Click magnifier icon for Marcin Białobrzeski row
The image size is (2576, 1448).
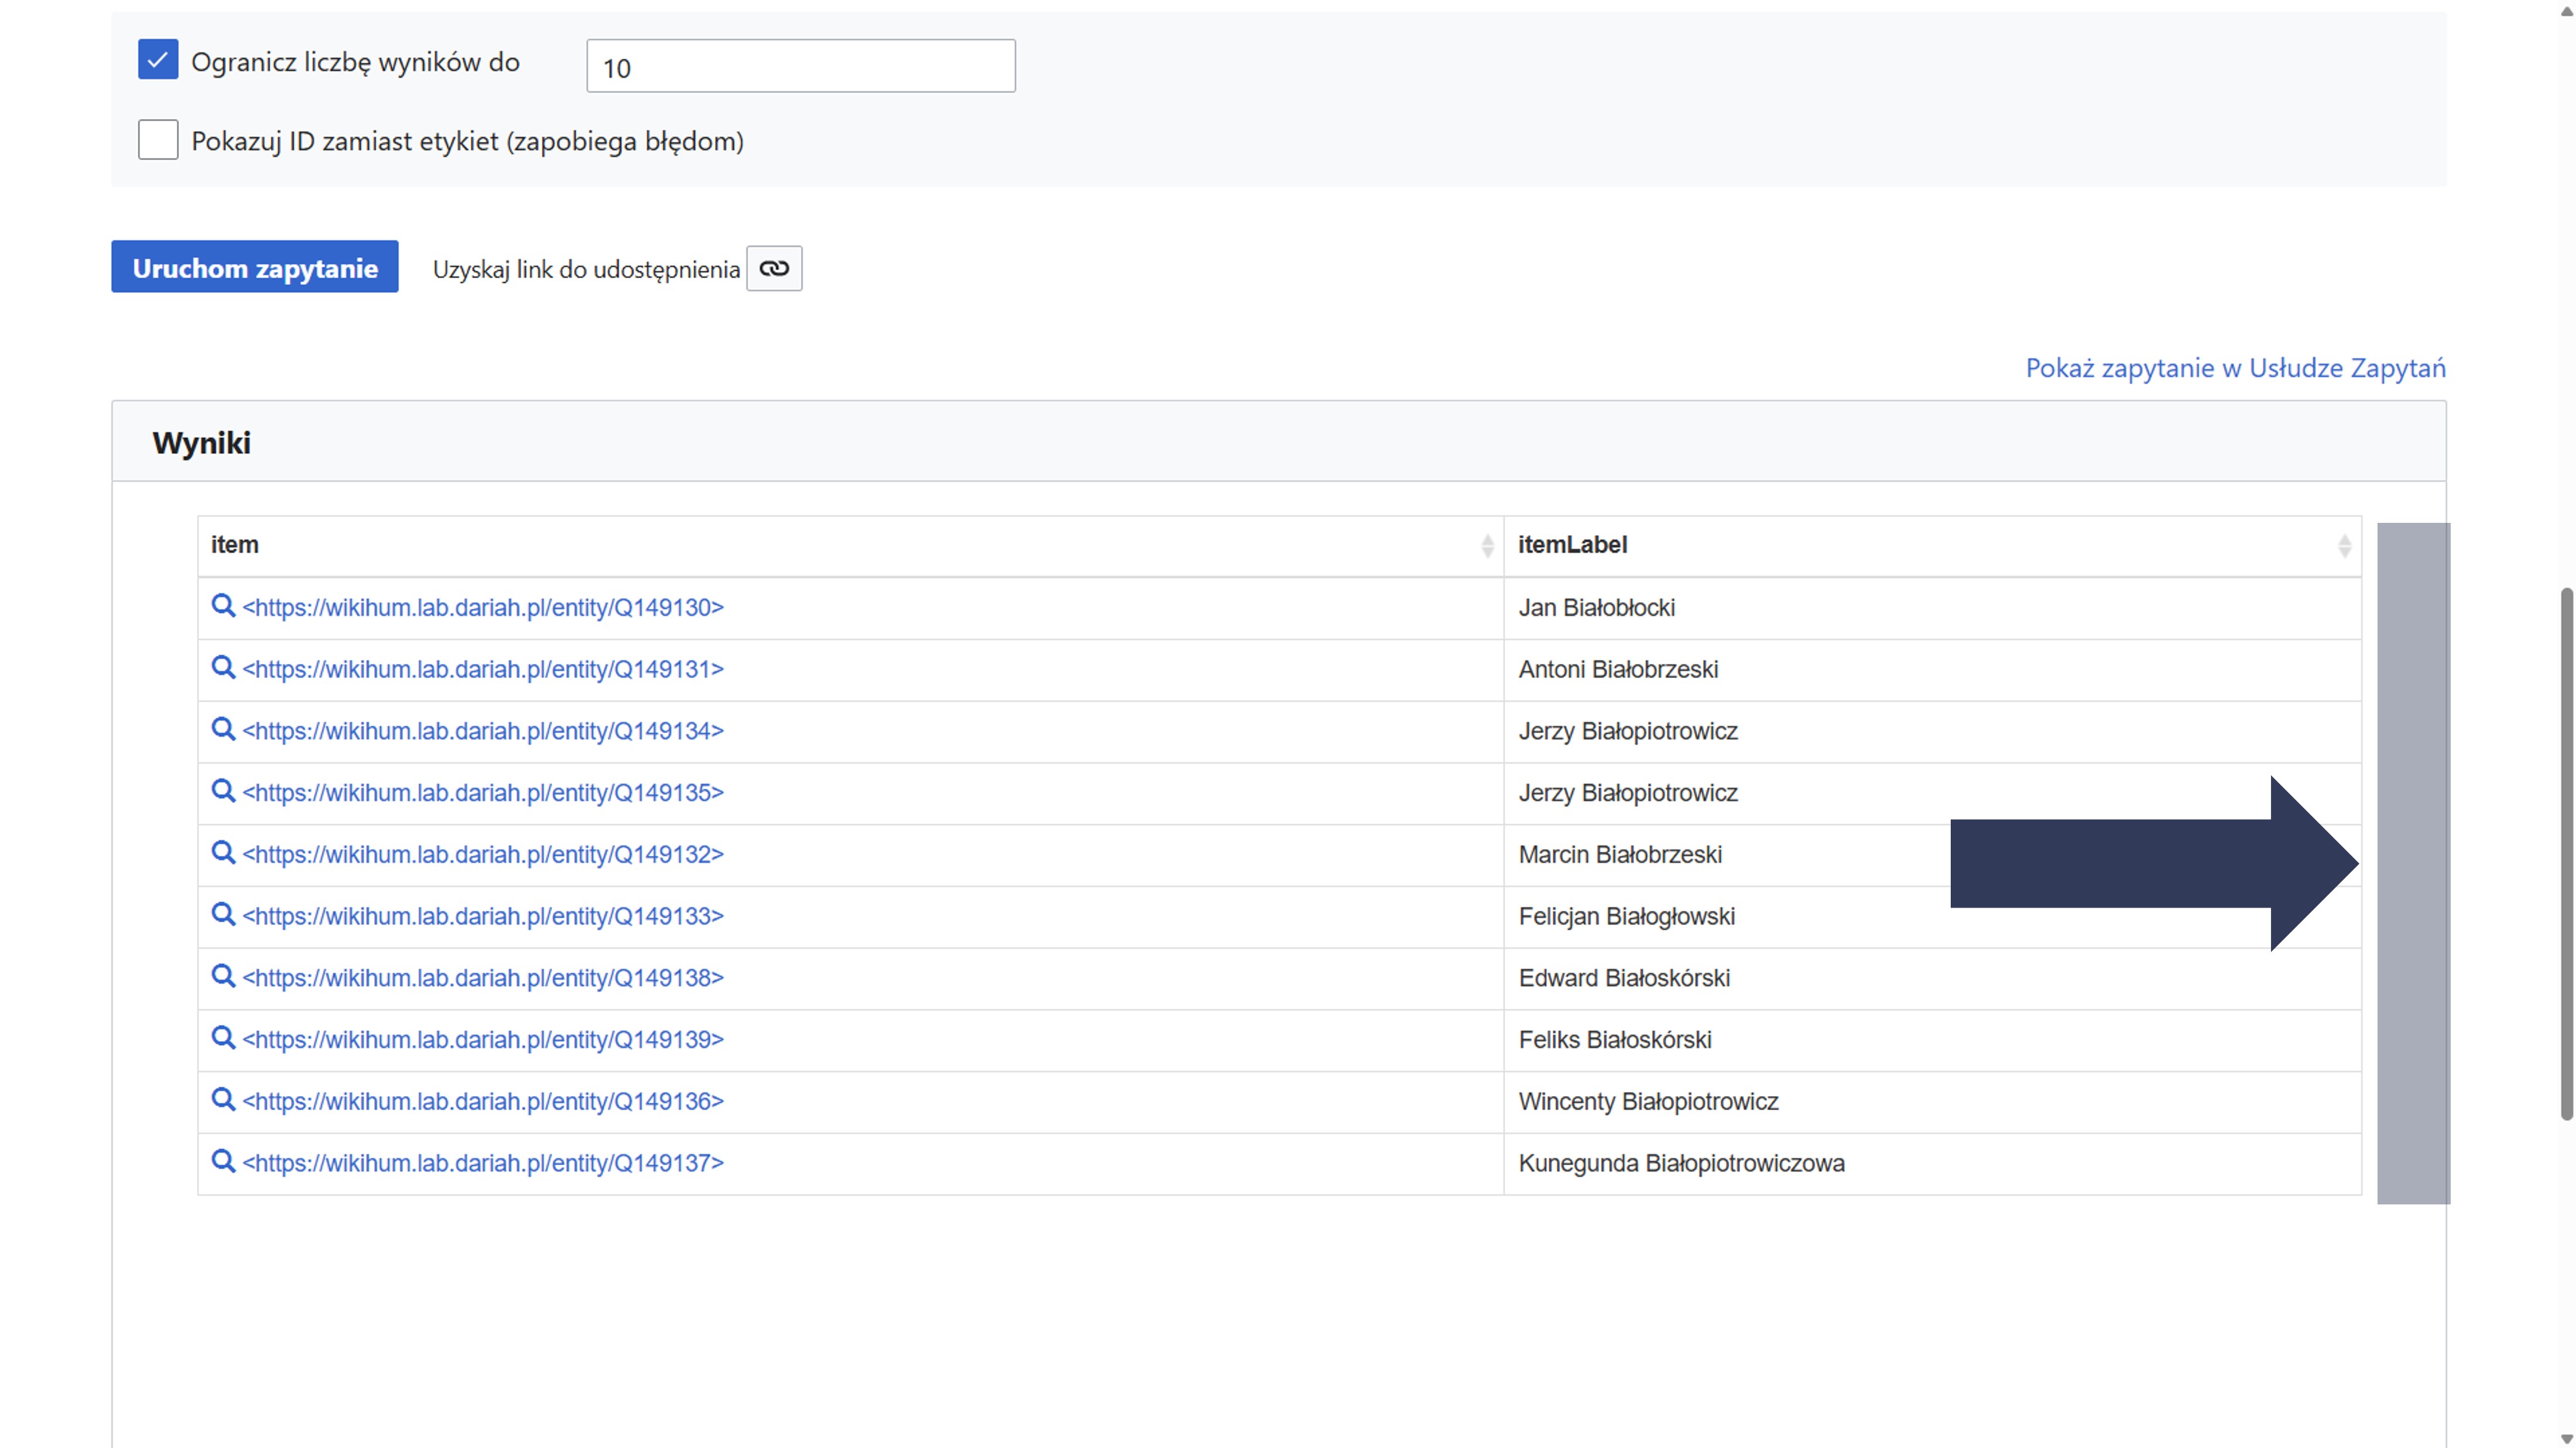coord(223,853)
